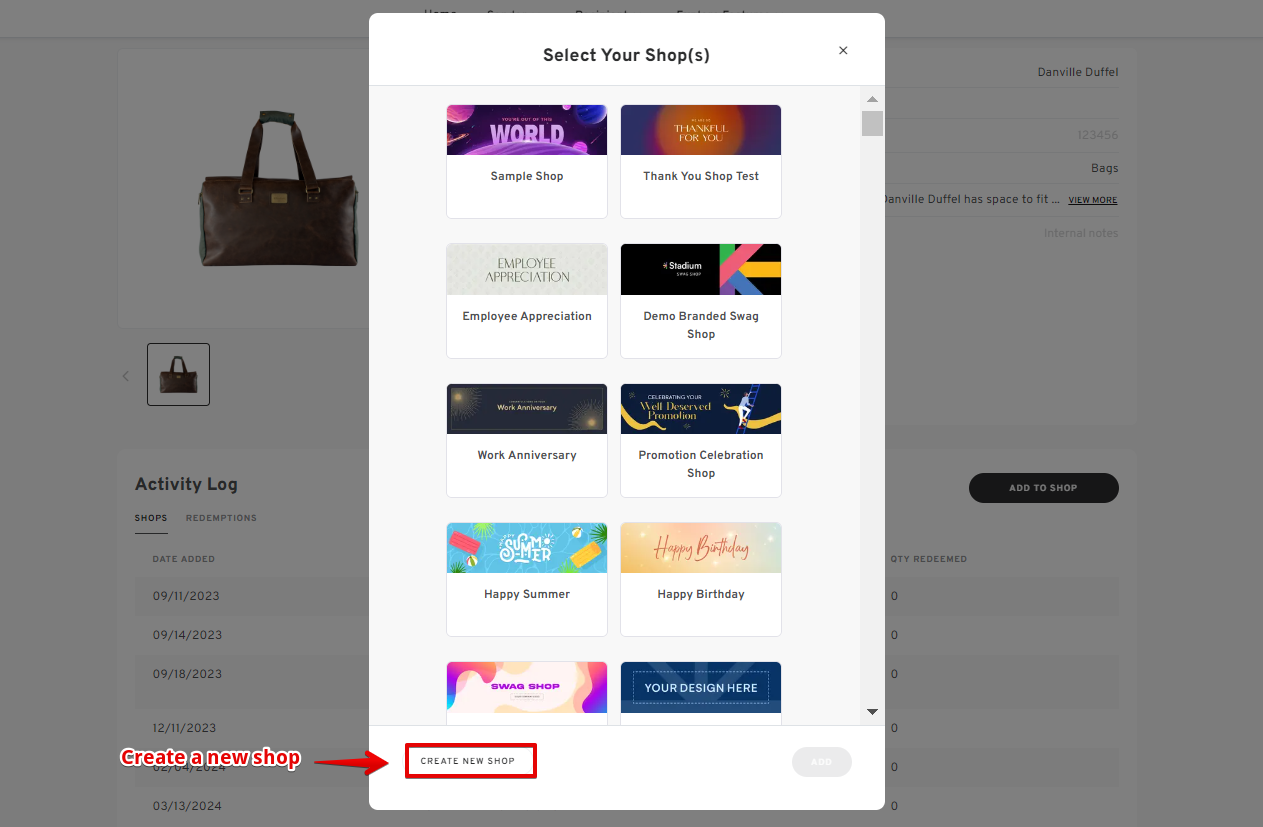The width and height of the screenshot is (1263, 827).
Task: Pick the Happy Summer shop
Action: coord(527,579)
